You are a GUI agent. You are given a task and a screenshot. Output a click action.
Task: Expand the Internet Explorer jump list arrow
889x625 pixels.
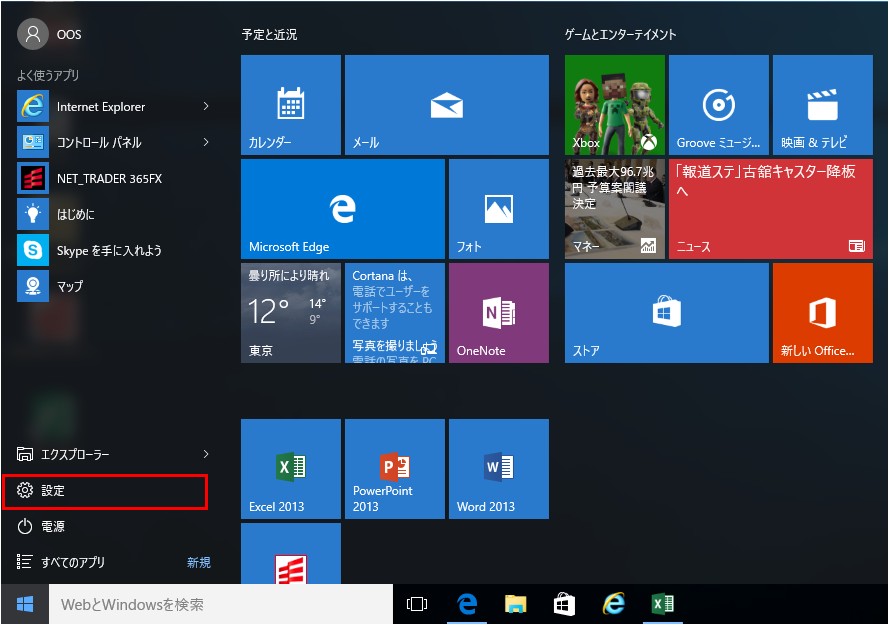tap(206, 106)
